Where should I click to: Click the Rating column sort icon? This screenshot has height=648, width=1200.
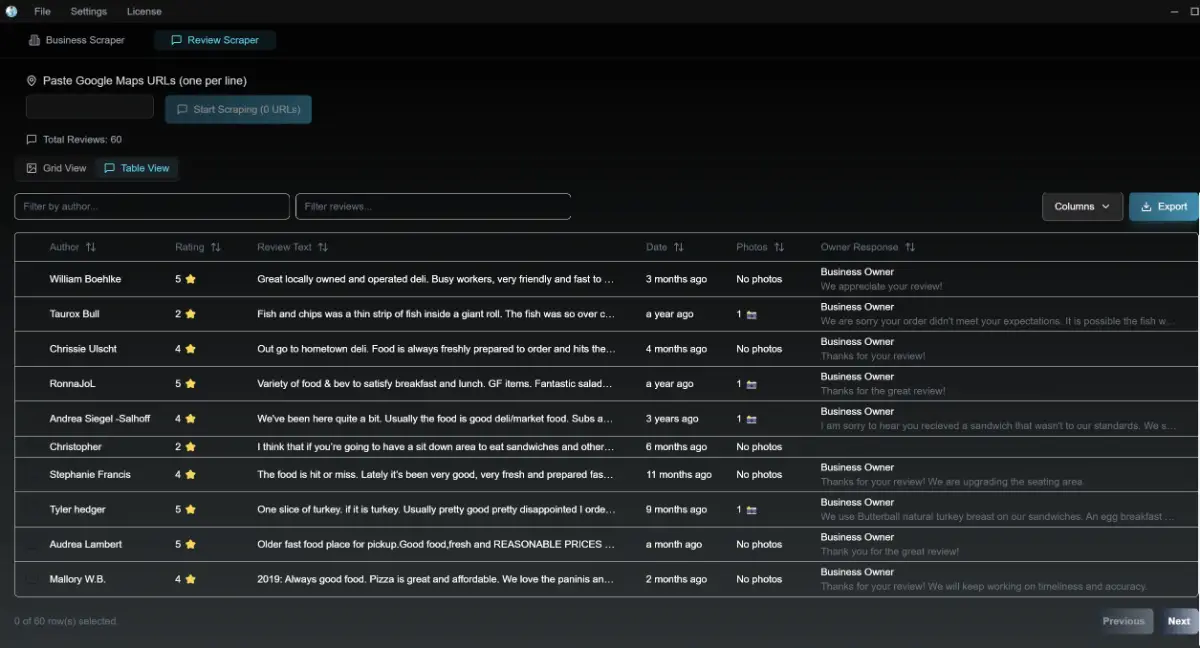coord(216,247)
